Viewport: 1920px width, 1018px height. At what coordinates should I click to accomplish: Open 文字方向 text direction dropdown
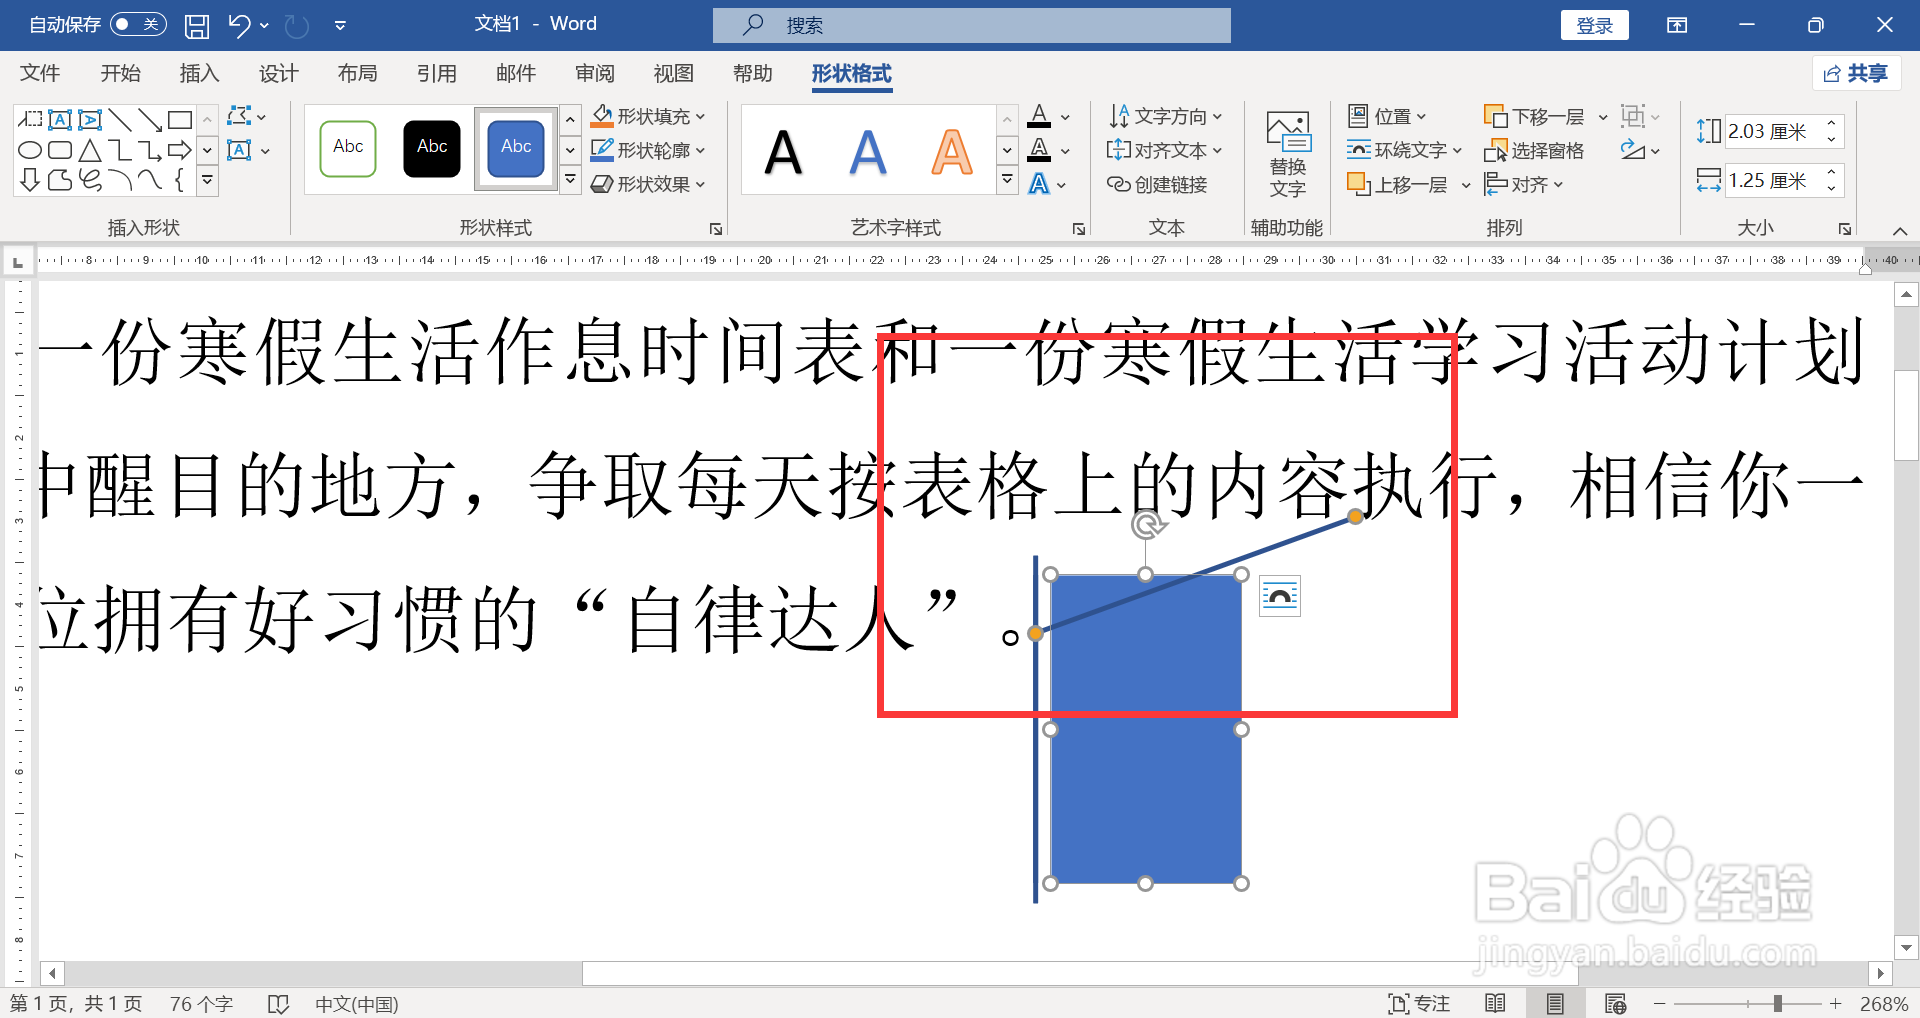[x=1165, y=117]
